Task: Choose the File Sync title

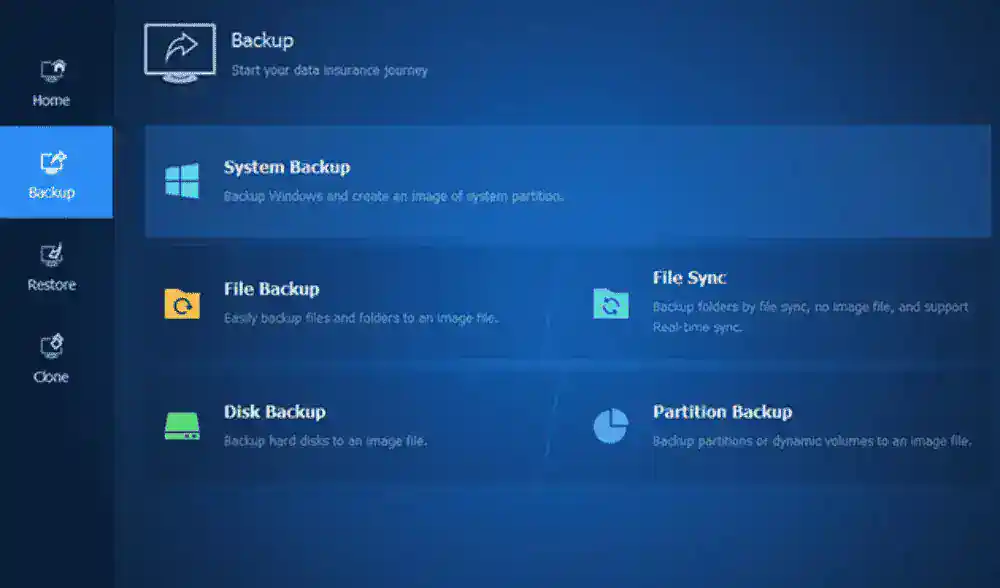Action: coord(689,277)
